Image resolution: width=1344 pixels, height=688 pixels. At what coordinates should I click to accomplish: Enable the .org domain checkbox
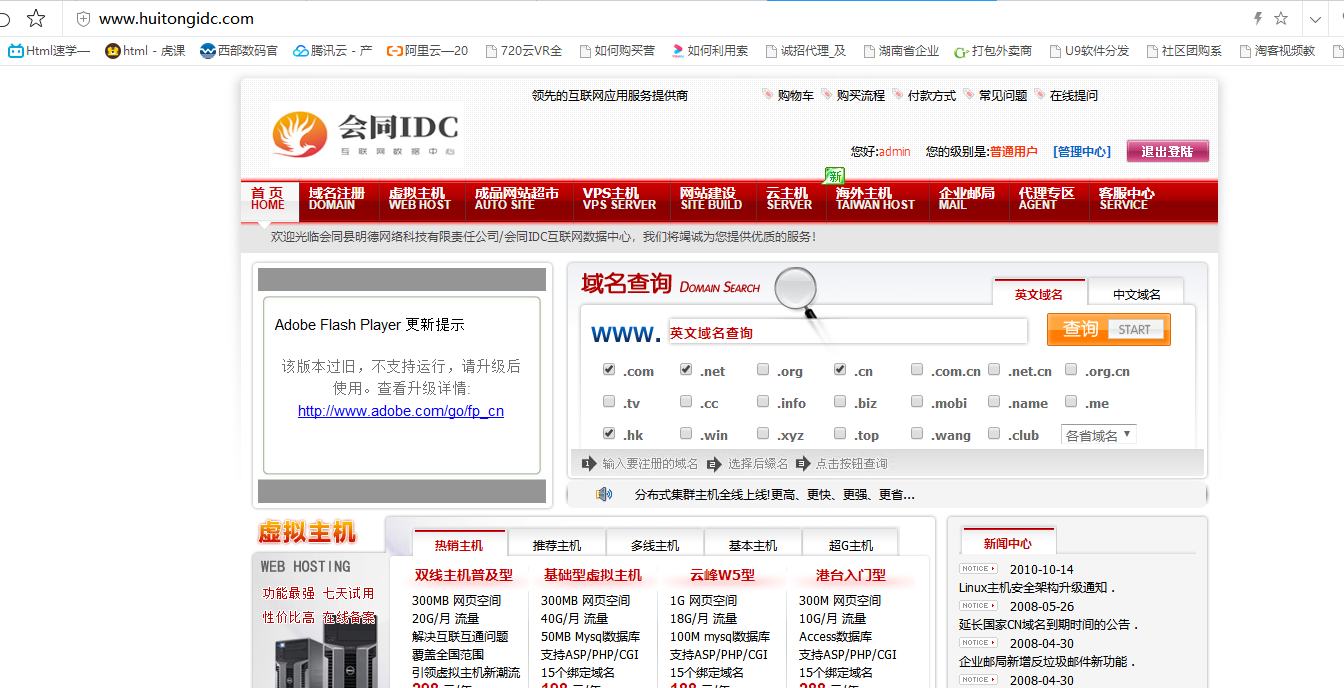tap(763, 370)
